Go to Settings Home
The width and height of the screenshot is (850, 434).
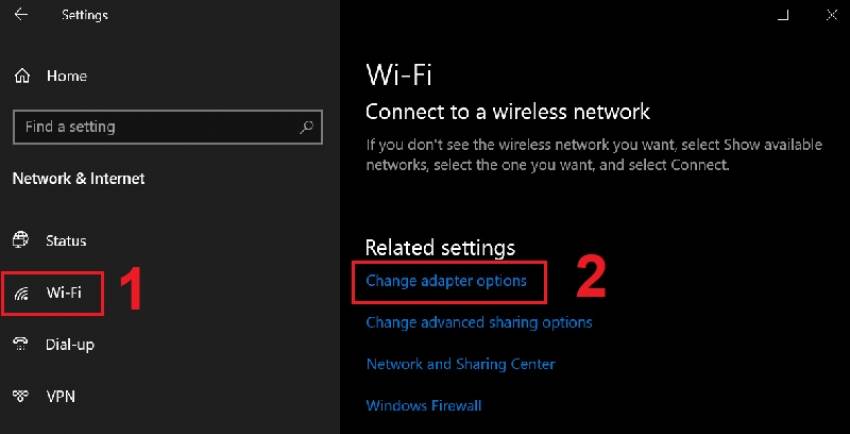[x=66, y=76]
